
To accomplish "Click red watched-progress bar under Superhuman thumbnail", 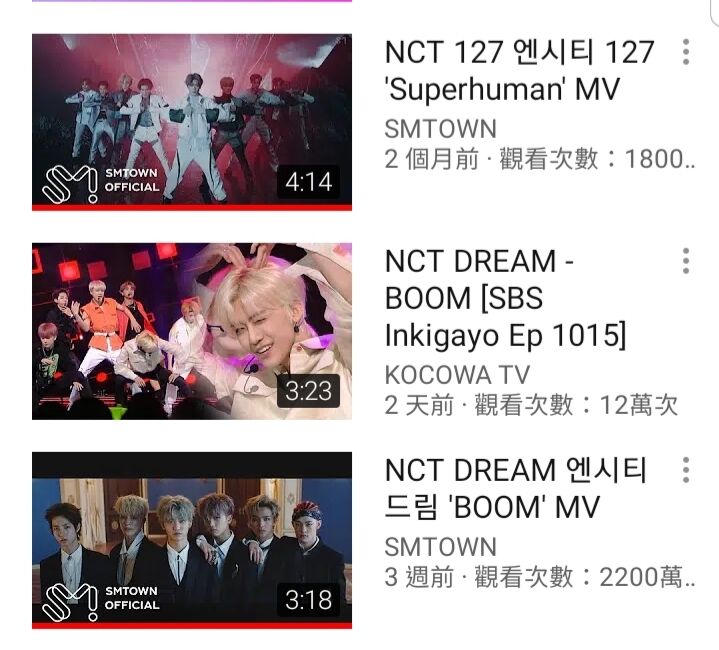I will 192,208.
